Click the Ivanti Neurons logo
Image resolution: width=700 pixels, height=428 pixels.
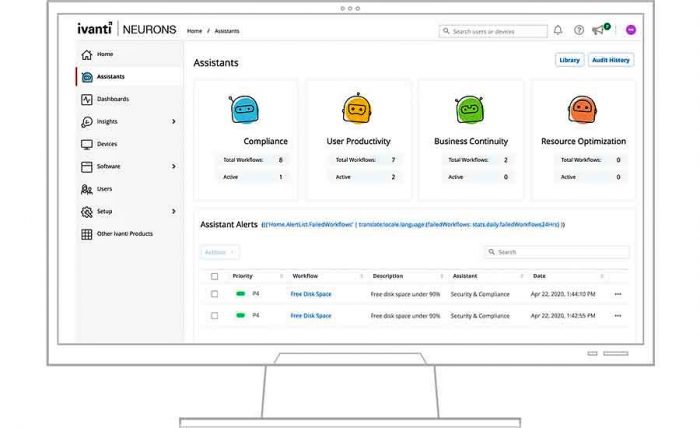pyautogui.click(x=126, y=29)
